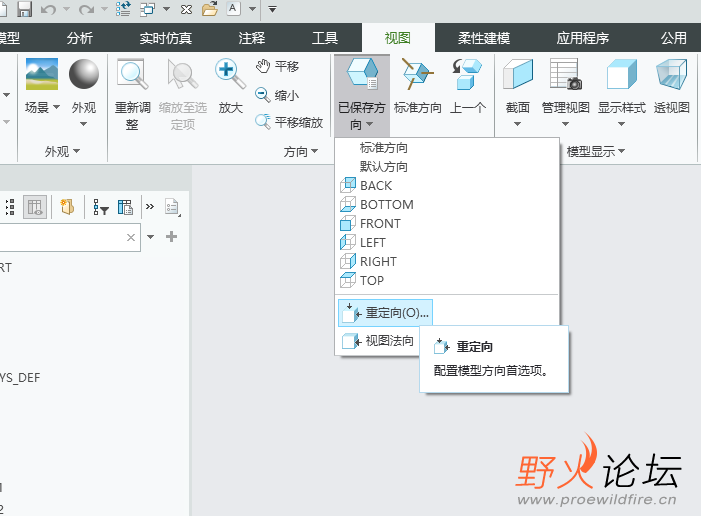The image size is (701, 516).
Task: Open the search options dropdown arrow
Action: pos(150,237)
